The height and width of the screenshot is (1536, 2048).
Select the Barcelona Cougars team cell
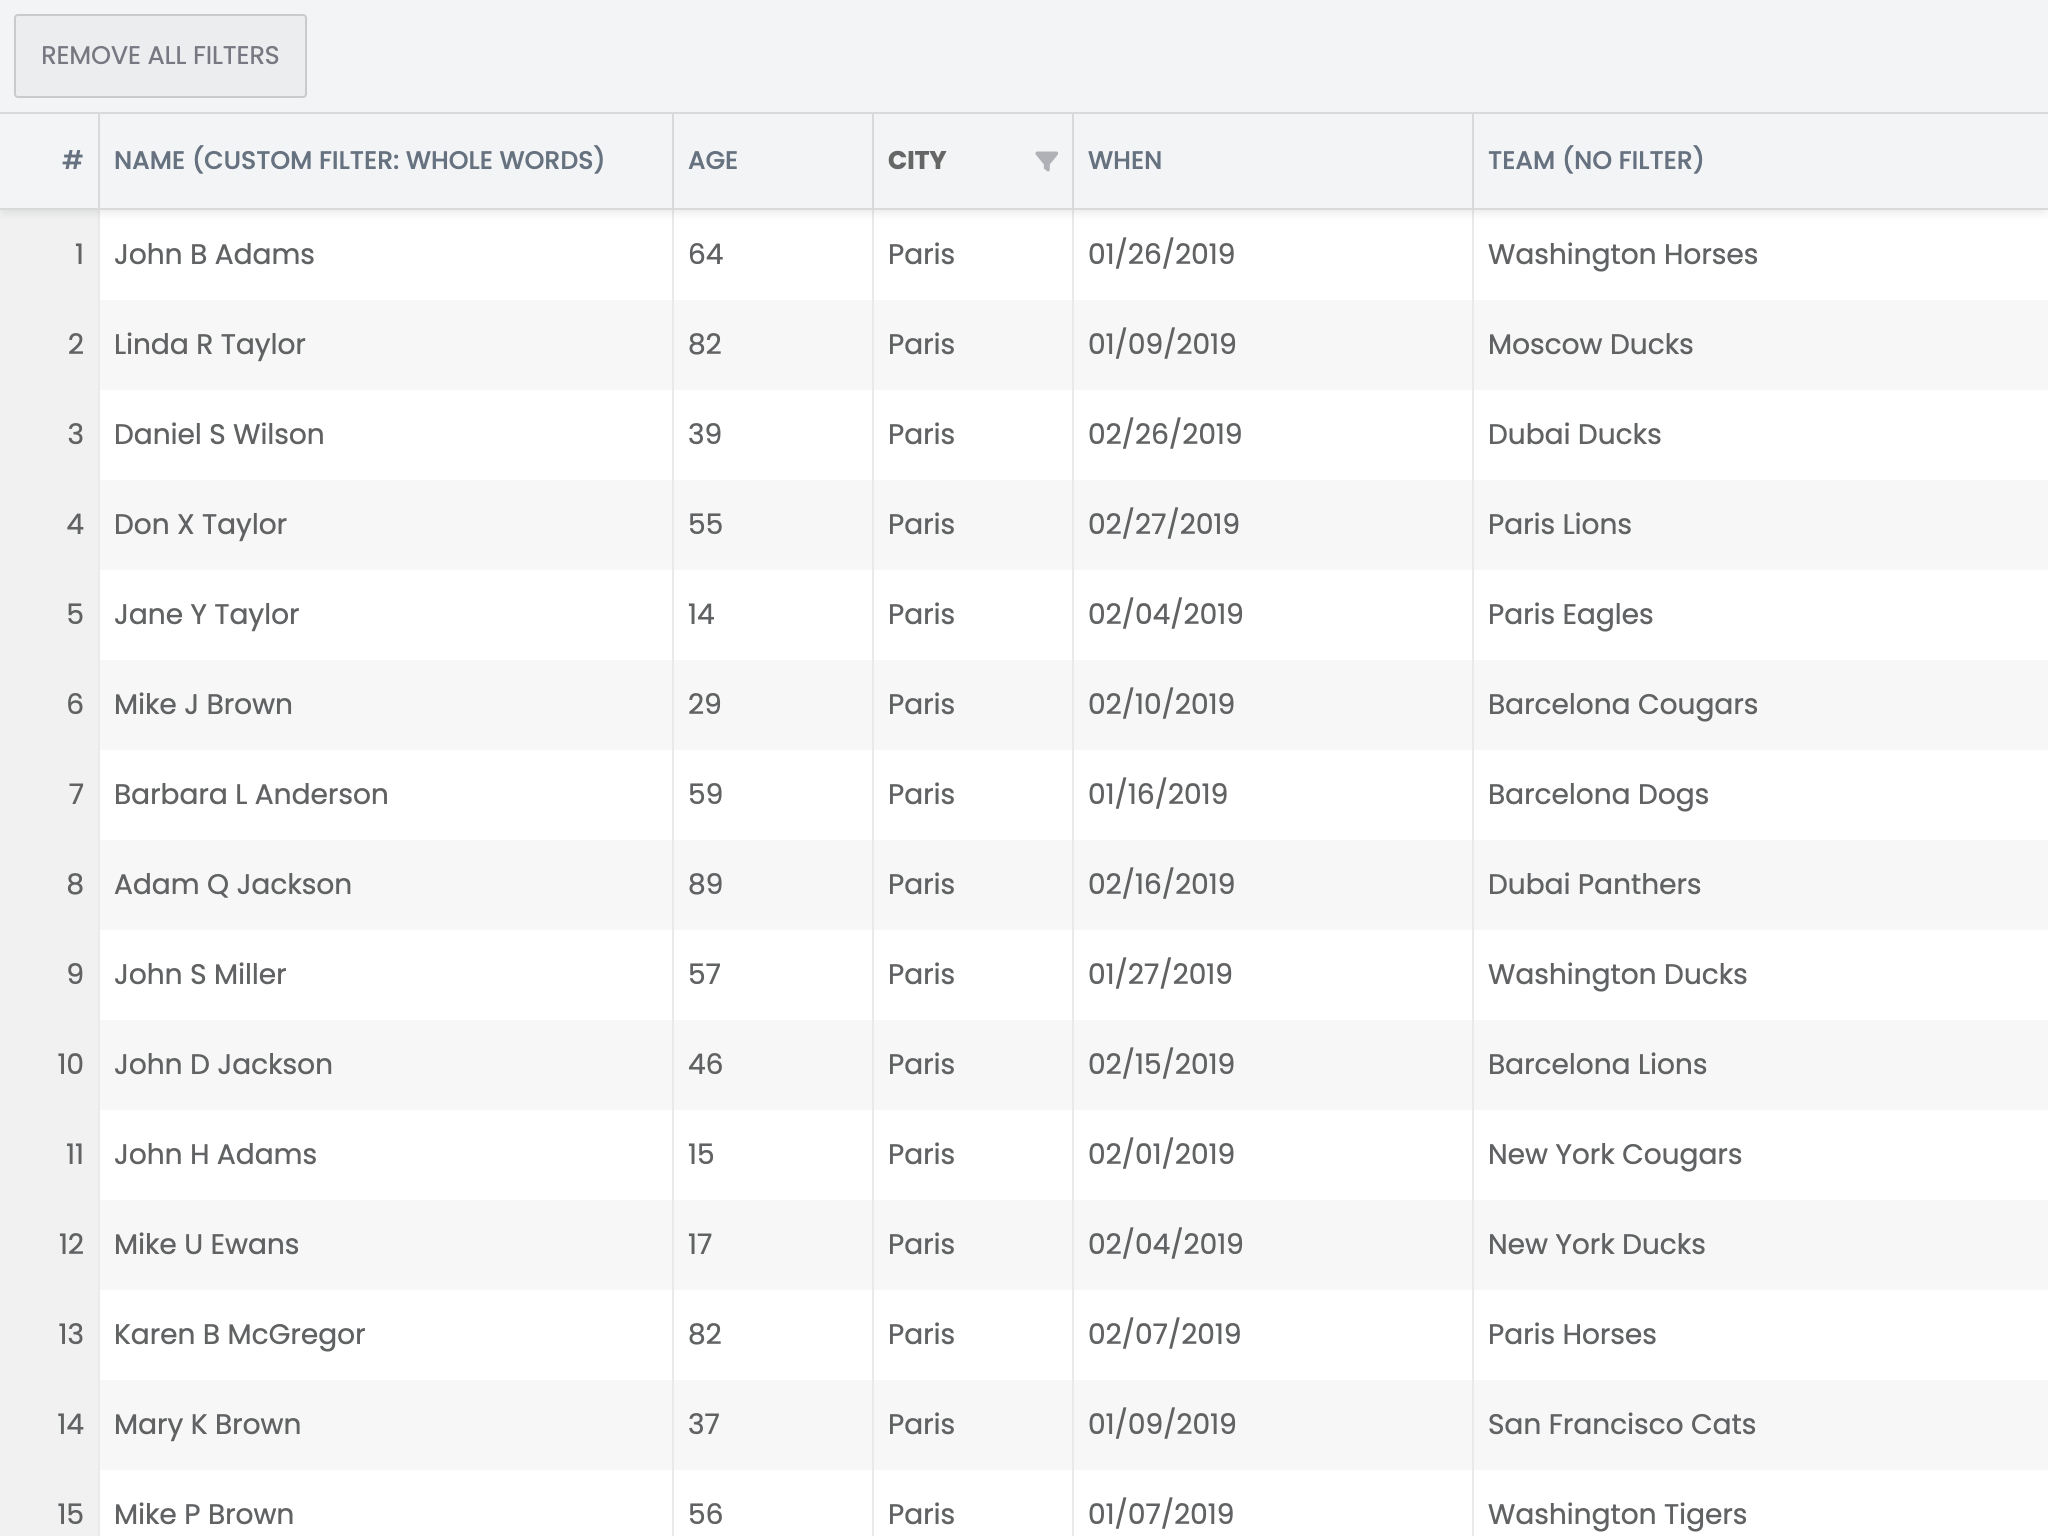click(1621, 704)
